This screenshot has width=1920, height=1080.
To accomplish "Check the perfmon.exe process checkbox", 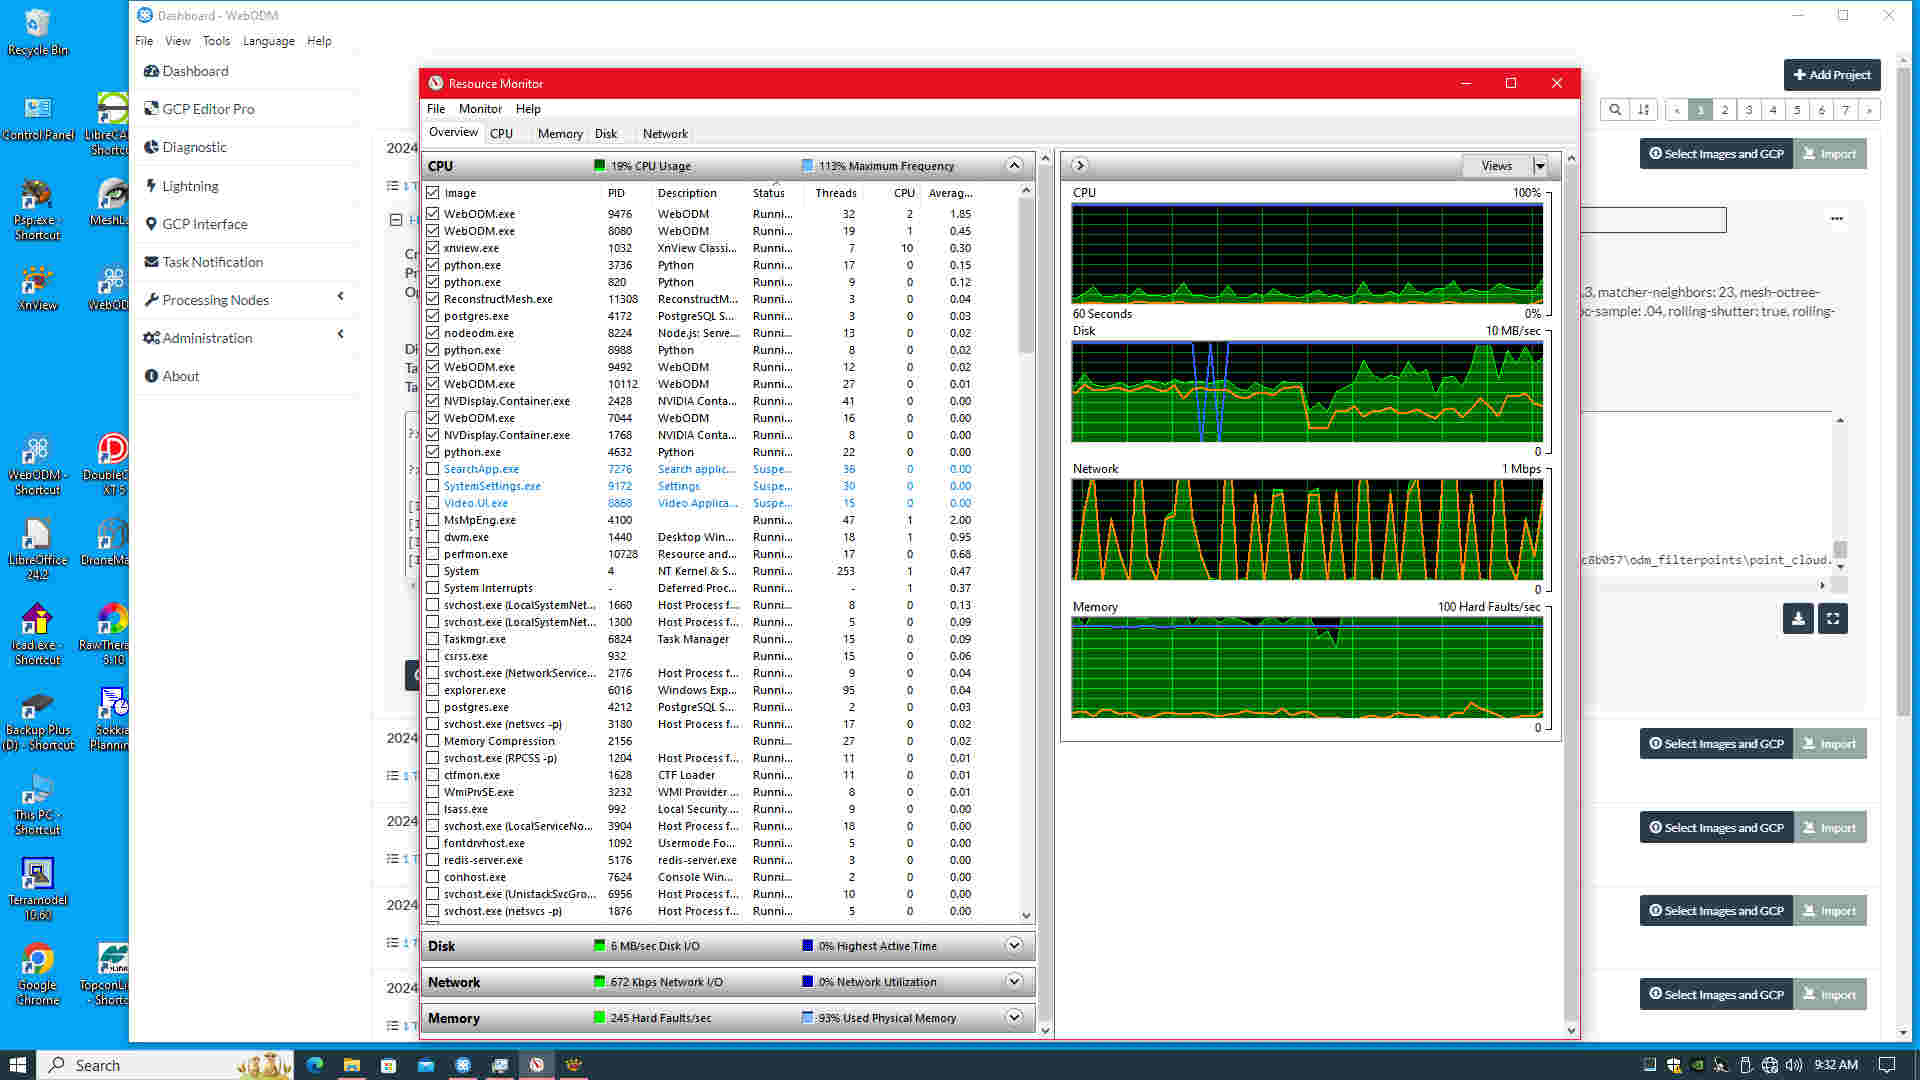I will [433, 554].
